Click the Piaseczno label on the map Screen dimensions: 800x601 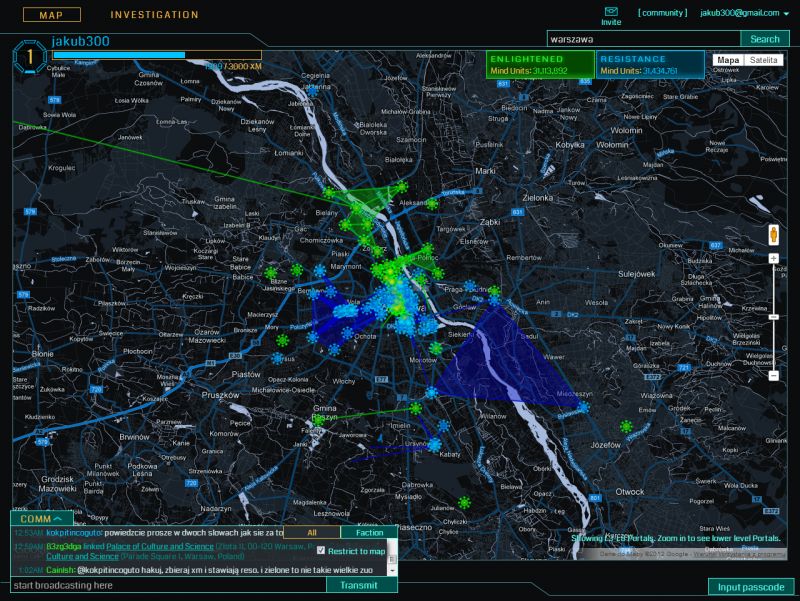(413, 527)
